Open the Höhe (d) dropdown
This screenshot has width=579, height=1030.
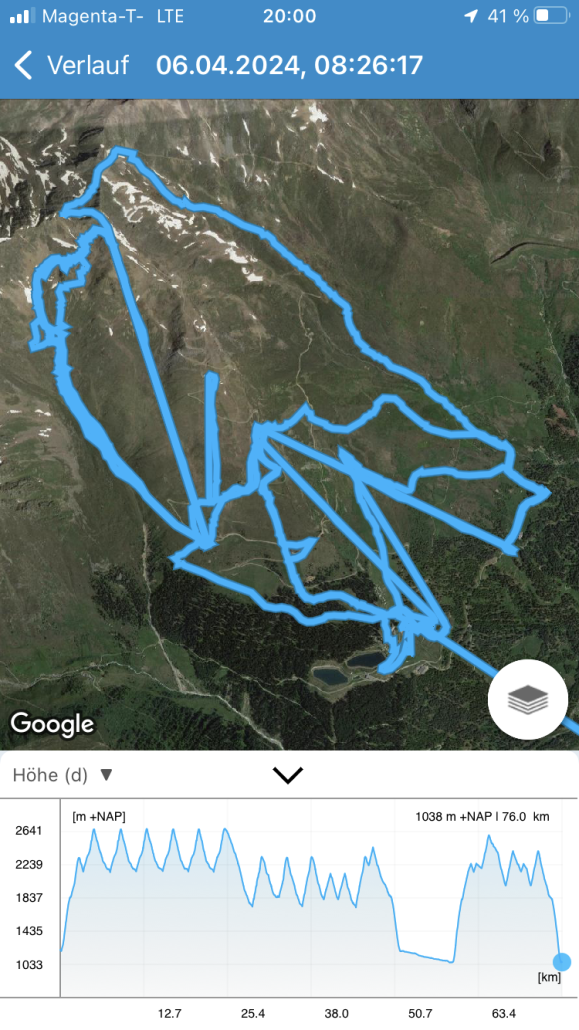point(62,775)
